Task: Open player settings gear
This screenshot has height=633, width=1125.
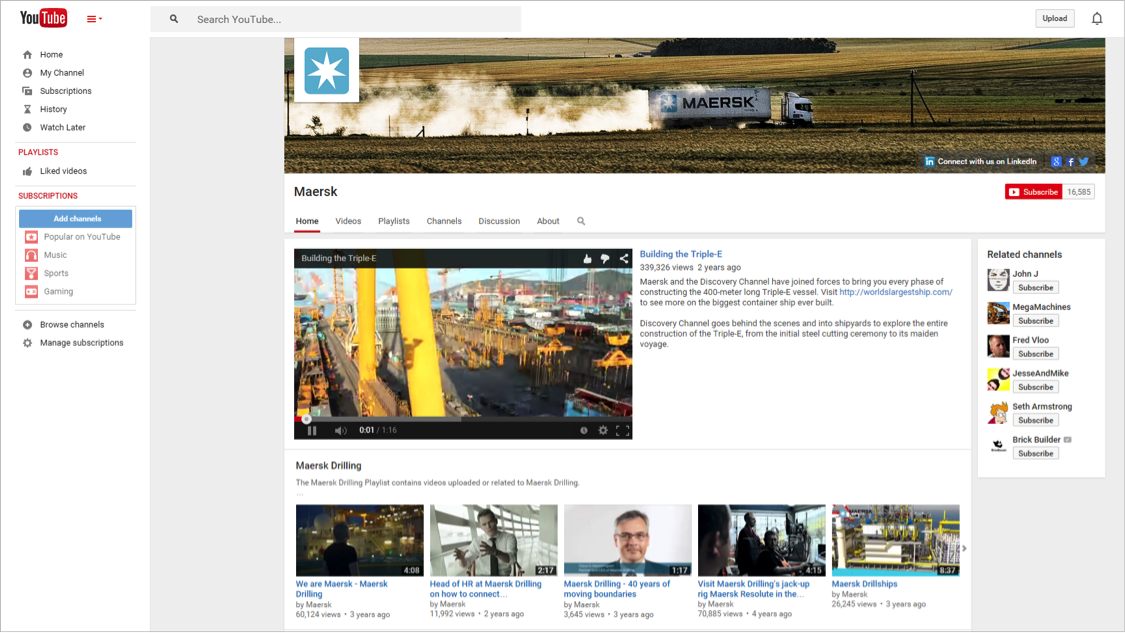Action: 603,431
